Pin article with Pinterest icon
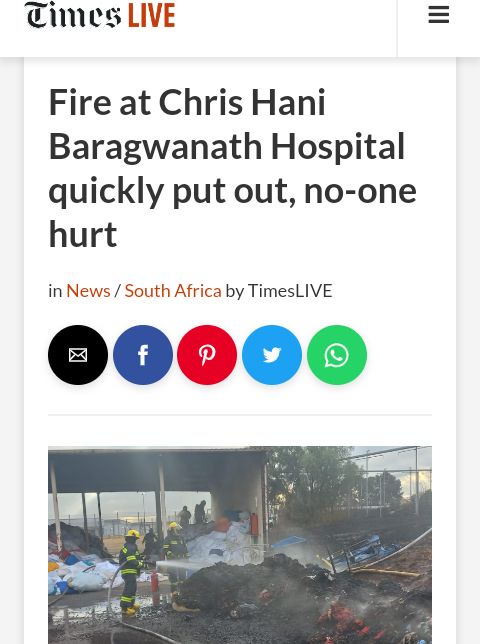Image resolution: width=480 pixels, height=644 pixels. click(x=207, y=355)
